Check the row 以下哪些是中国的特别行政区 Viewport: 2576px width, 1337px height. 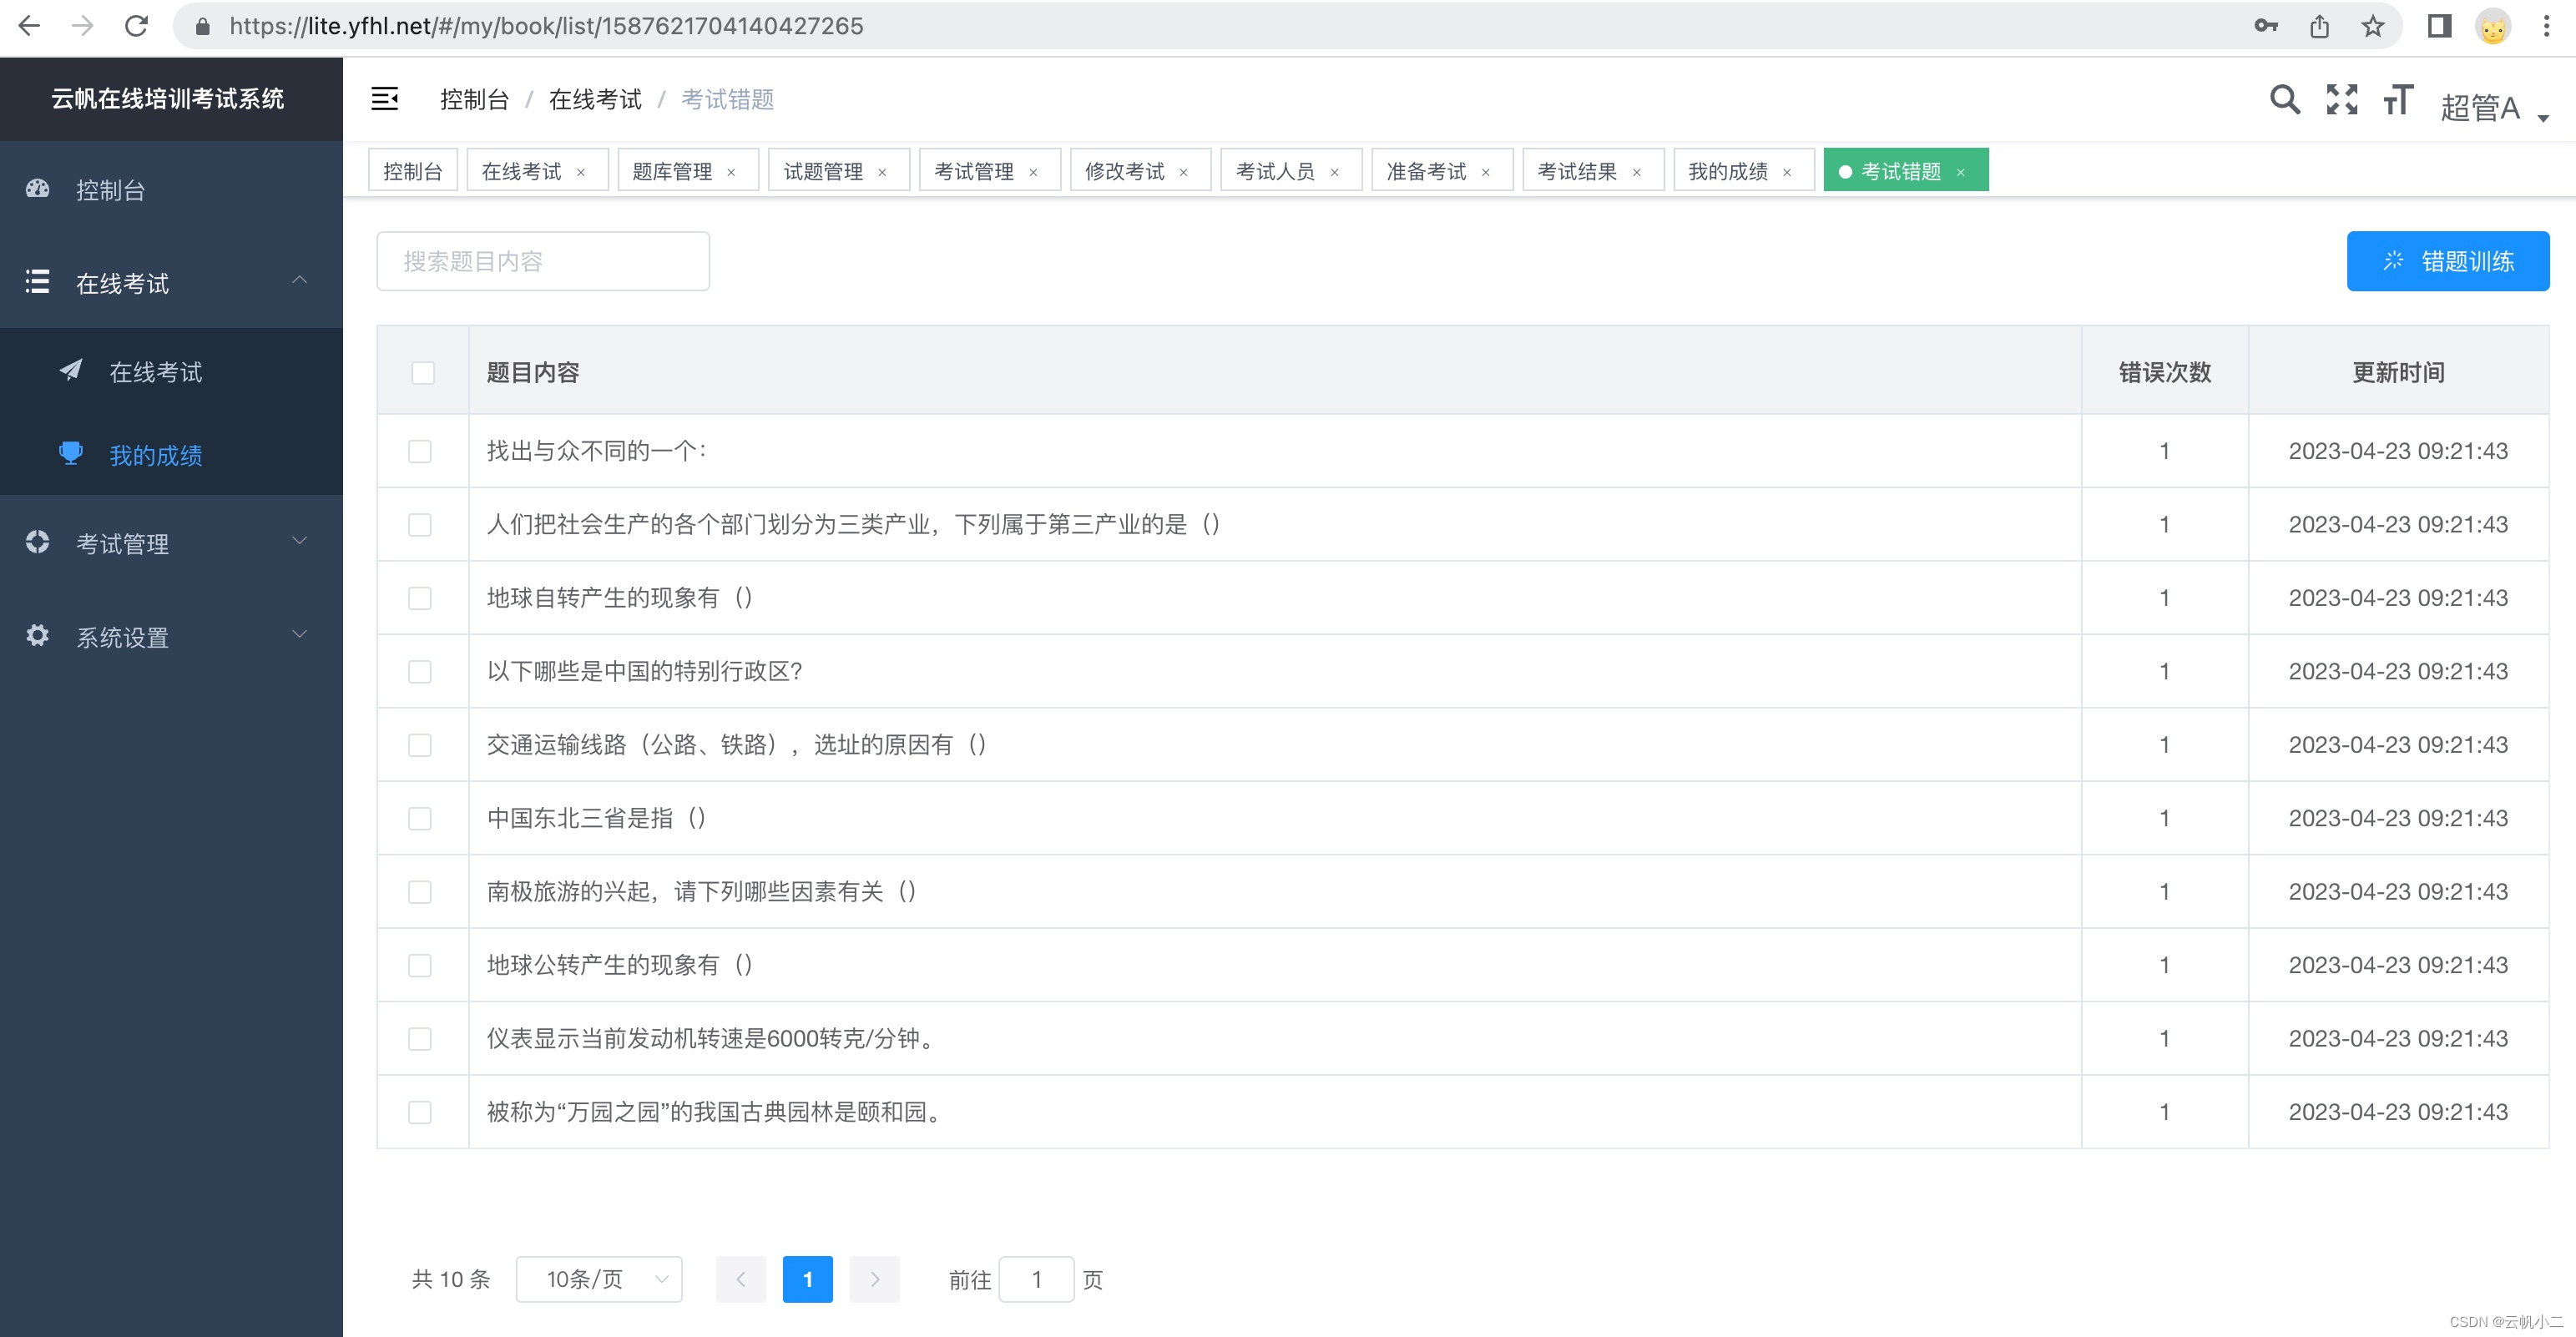tap(420, 671)
